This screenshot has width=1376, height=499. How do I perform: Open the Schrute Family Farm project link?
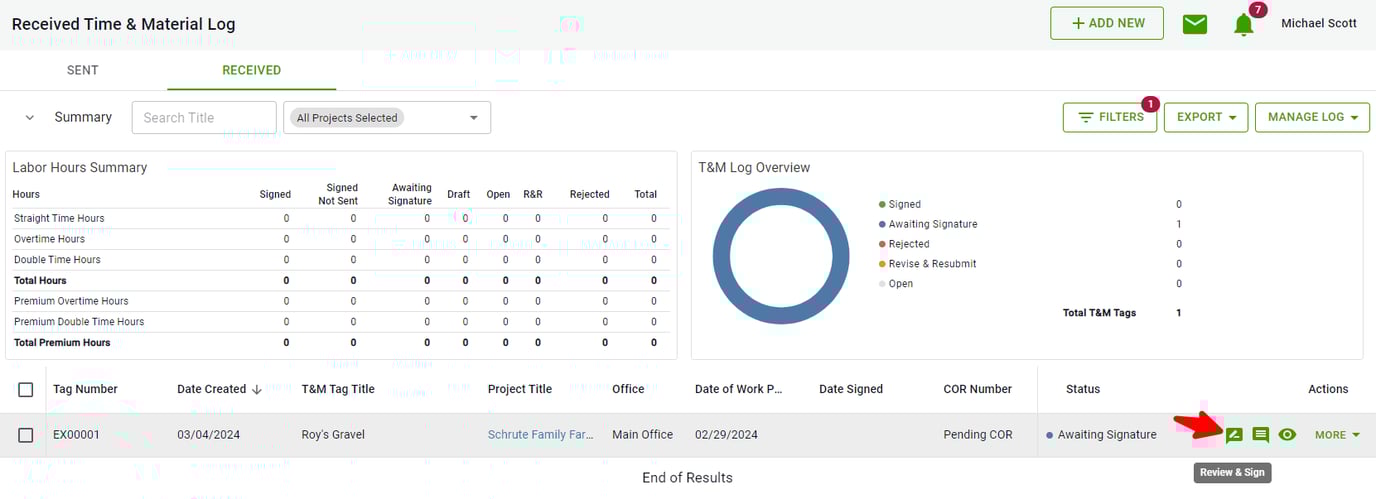click(540, 435)
